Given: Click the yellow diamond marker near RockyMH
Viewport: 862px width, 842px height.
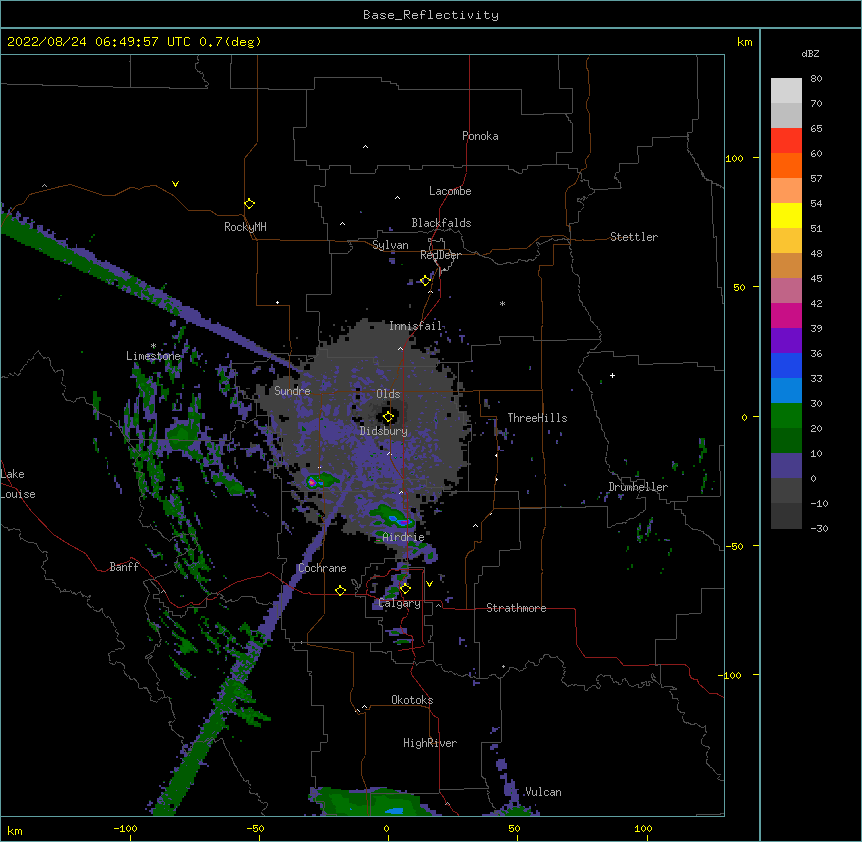Looking at the screenshot, I should 249,204.
